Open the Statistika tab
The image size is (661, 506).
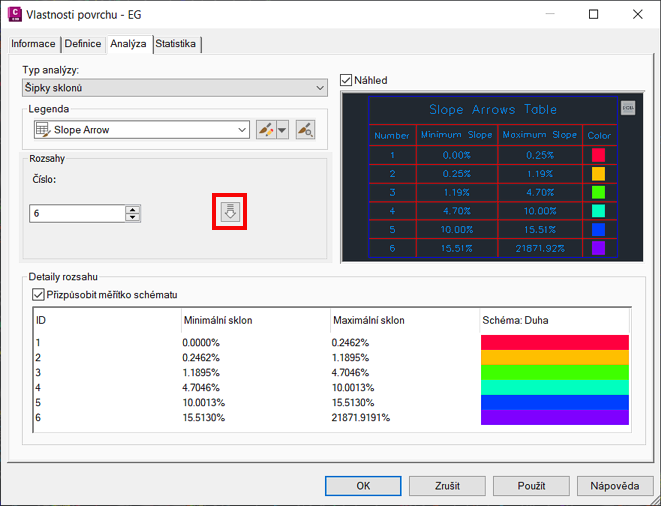[176, 44]
